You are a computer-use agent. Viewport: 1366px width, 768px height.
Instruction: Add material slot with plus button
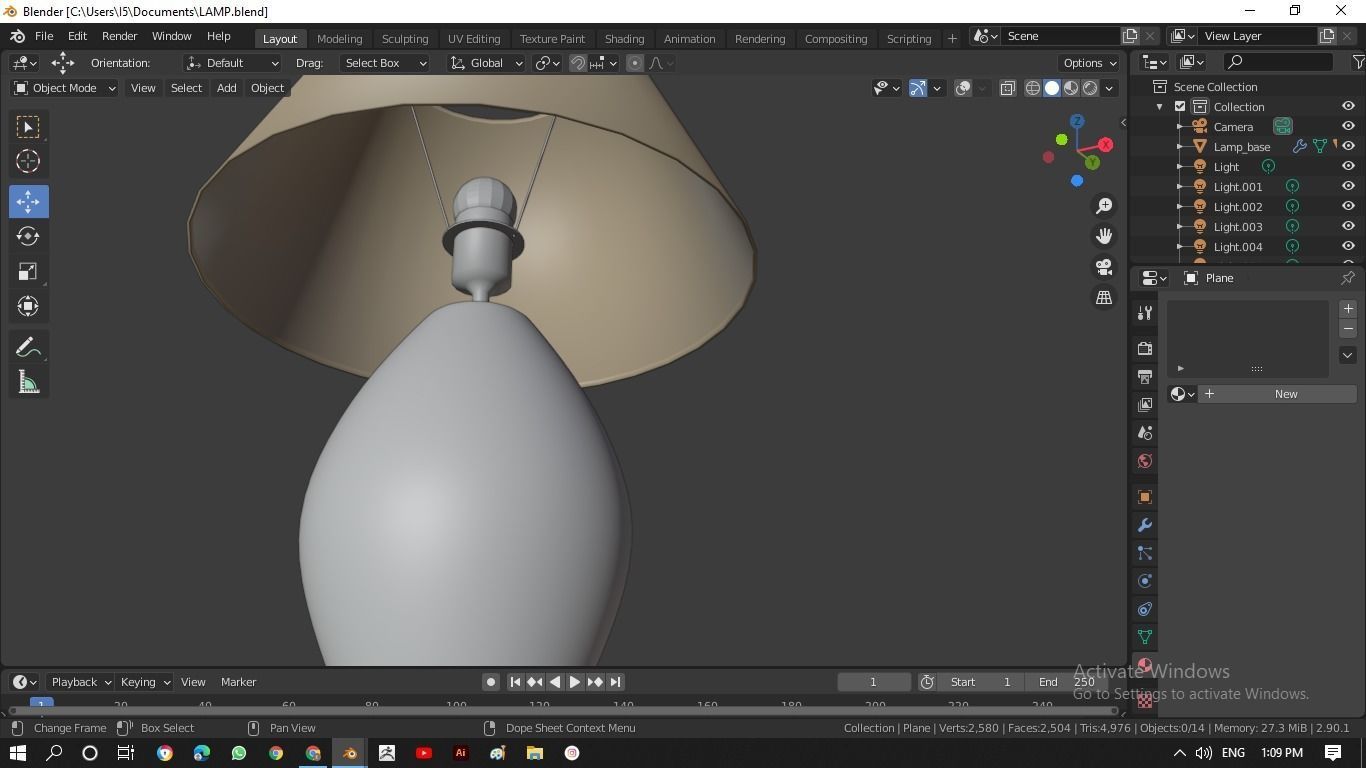click(1348, 309)
